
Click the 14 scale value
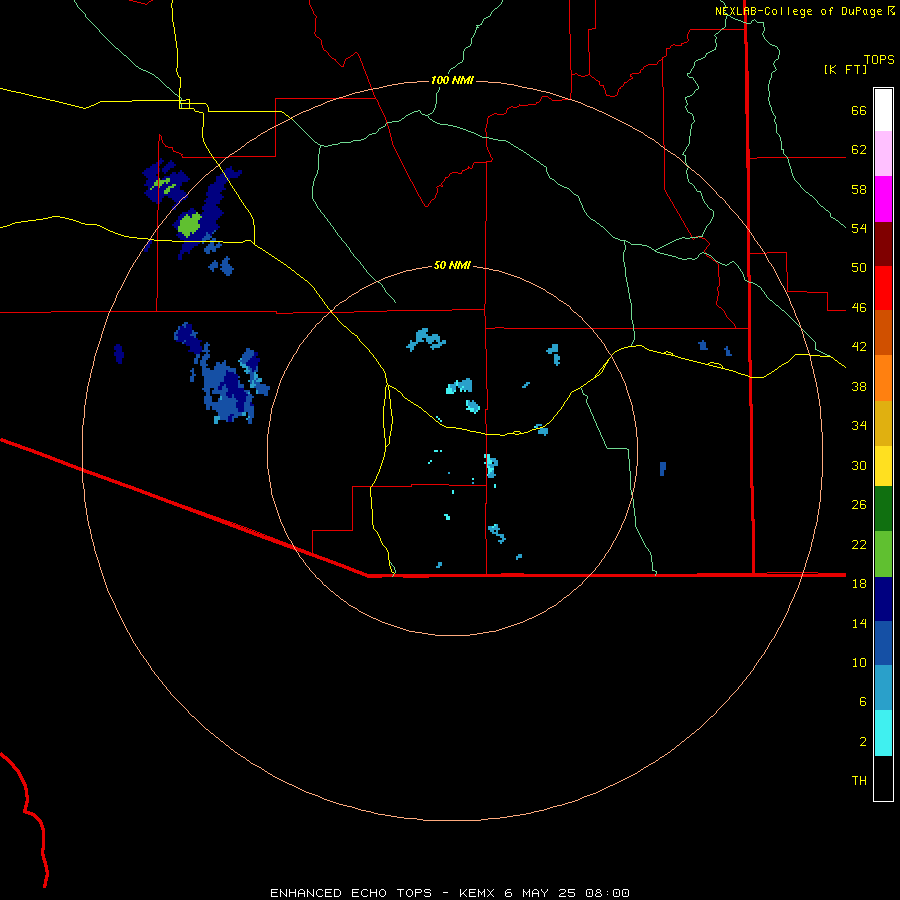click(x=859, y=623)
